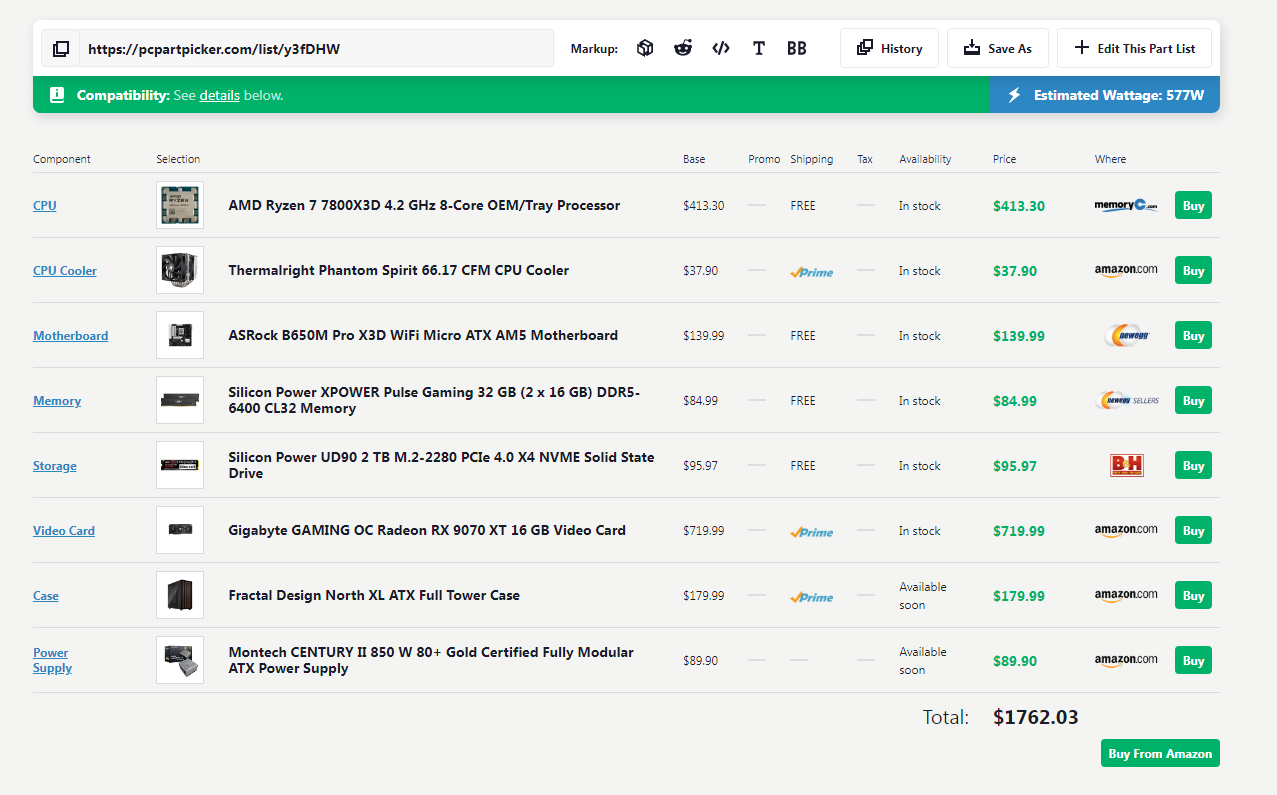Click the Ryzen 7 7800X3D thumbnail
Screen dimensions: 1277x795
pos(180,205)
